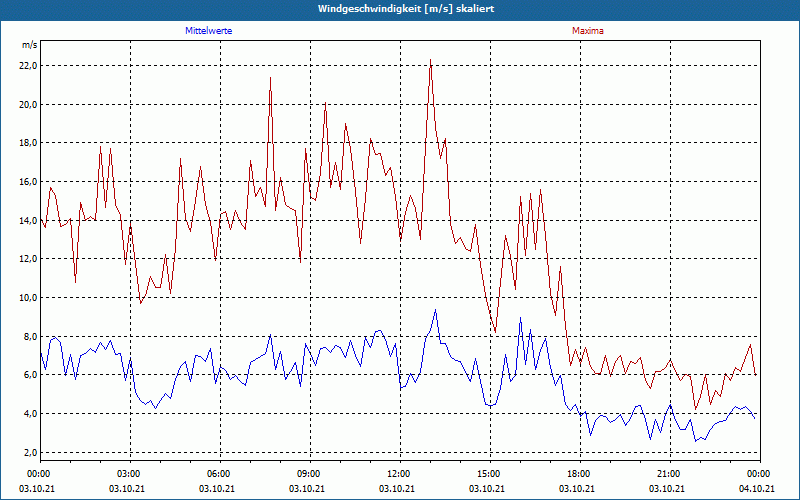Click the 15:00 time axis label
The image size is (800, 500).
(x=490, y=473)
